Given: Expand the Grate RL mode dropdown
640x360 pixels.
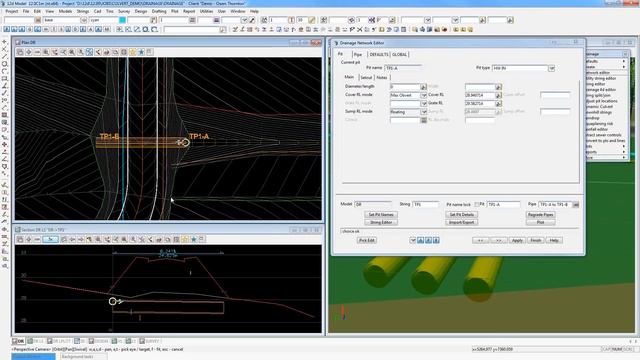Looking at the screenshot, I should click(x=423, y=104).
